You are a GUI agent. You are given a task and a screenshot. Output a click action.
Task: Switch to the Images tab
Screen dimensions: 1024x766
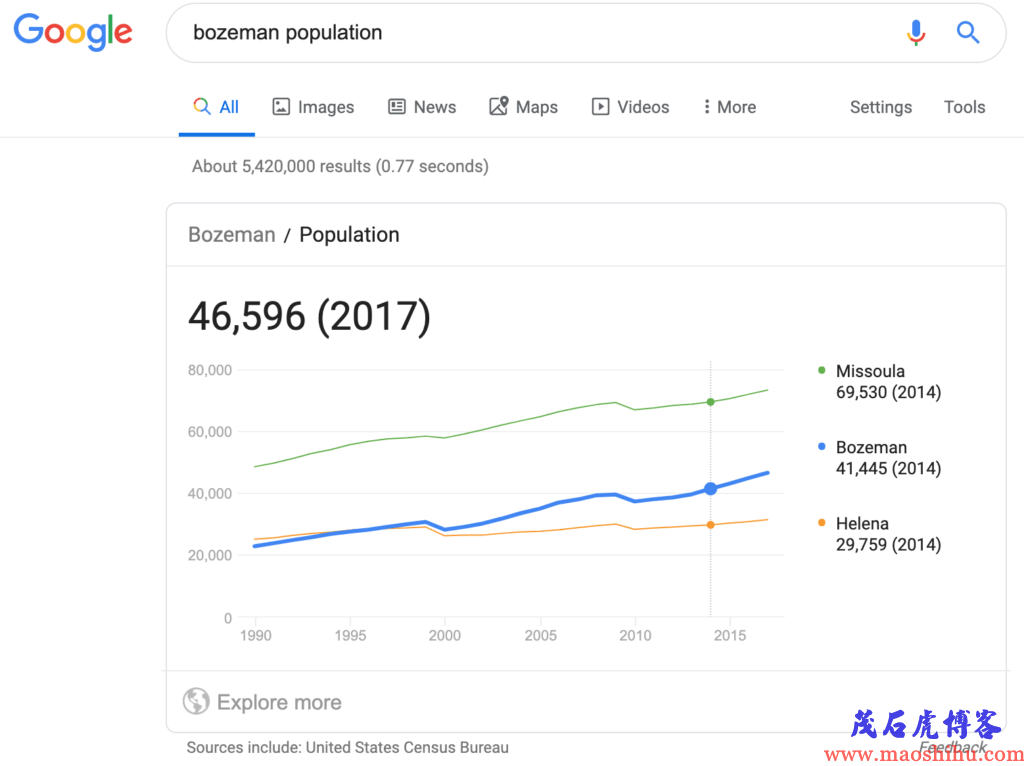[x=313, y=107]
